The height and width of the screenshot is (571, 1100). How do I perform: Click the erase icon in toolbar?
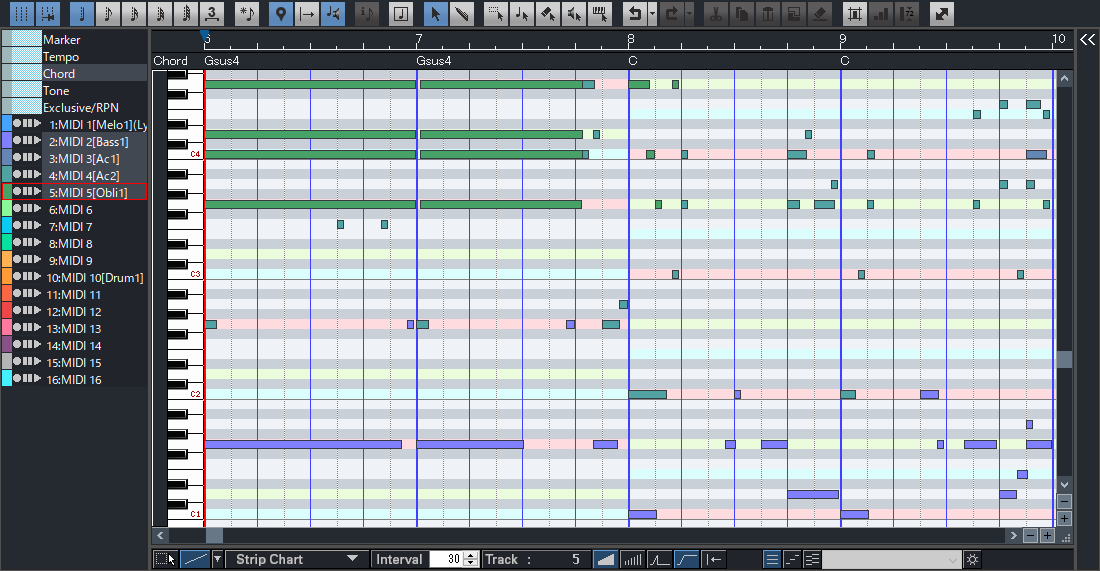(x=819, y=13)
